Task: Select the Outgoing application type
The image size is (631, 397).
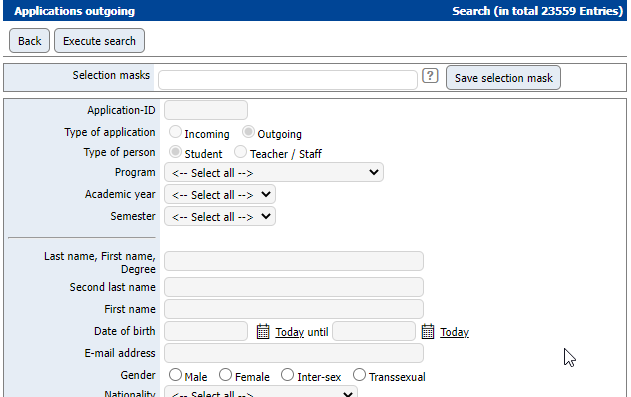Action: [248, 132]
